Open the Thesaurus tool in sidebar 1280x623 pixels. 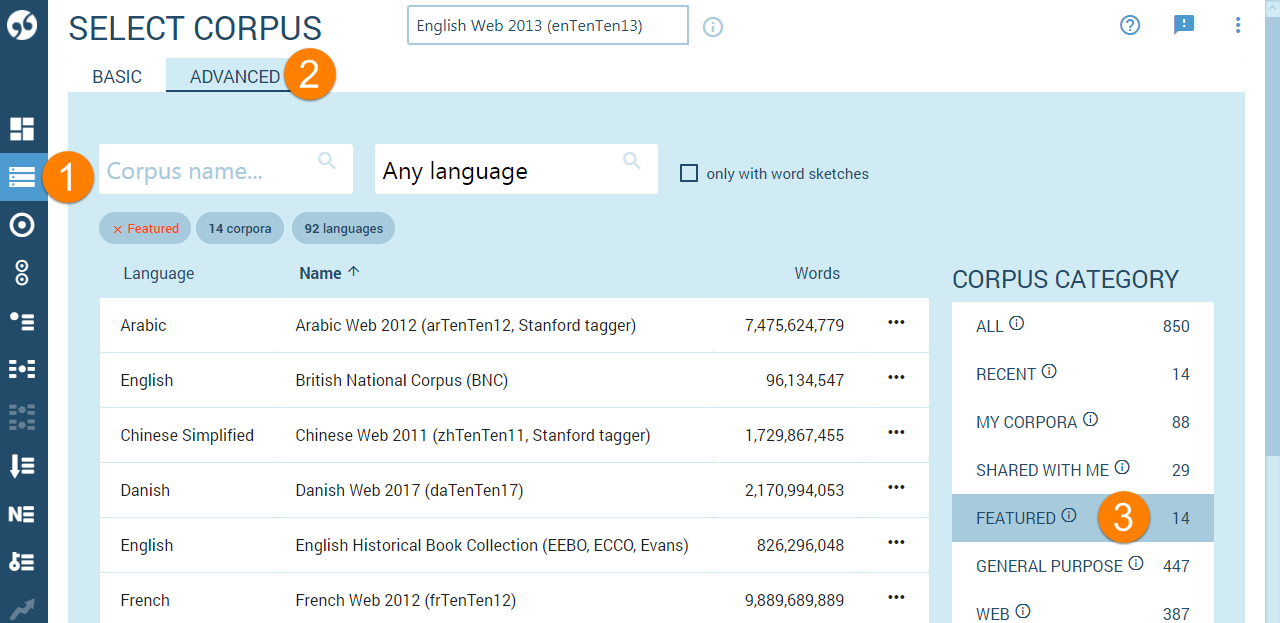tap(22, 321)
